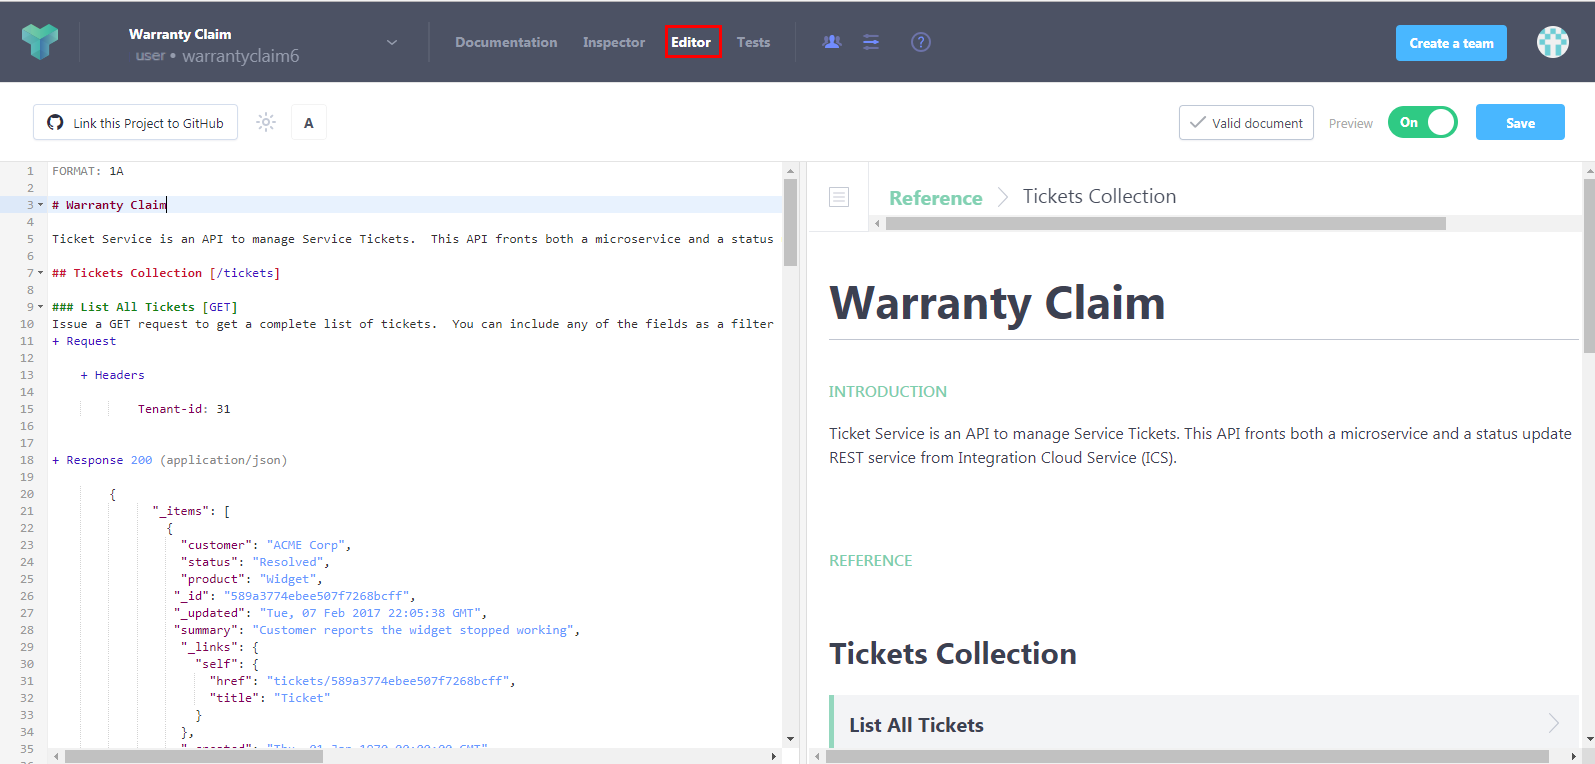Click the "href" tickets link line

363,681
